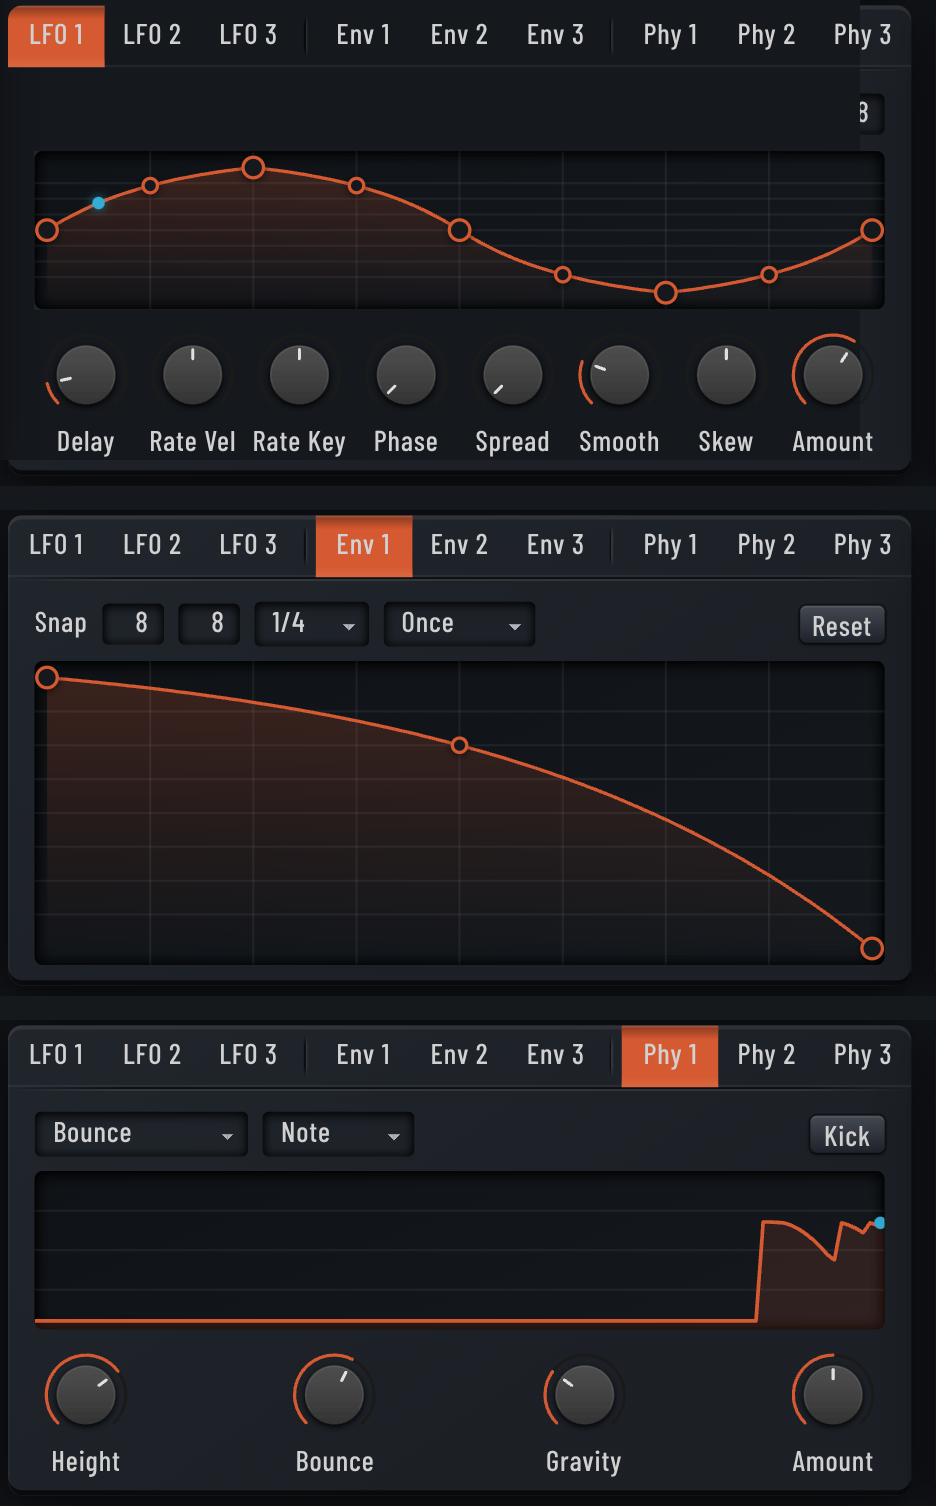936x1506 pixels.
Task: Open Phy 3 tab in the physics panel
Action: (862, 1055)
